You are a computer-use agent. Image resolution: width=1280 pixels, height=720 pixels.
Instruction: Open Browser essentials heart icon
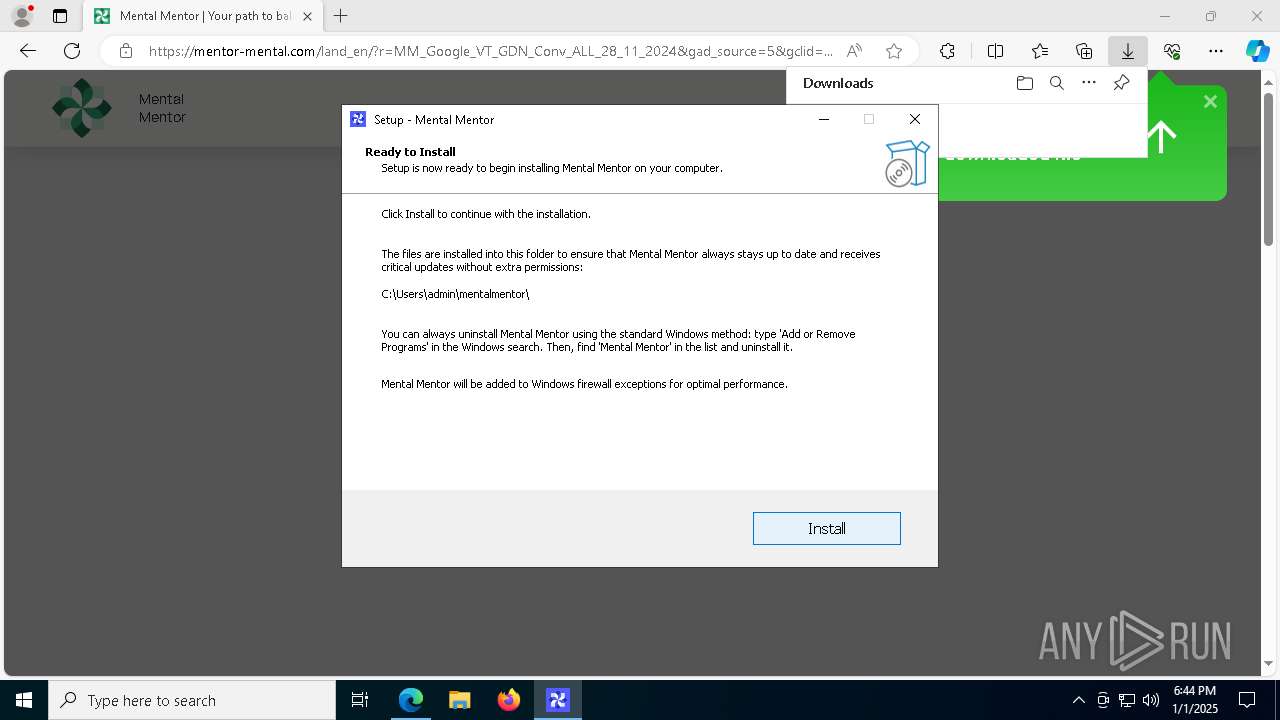tap(1172, 51)
